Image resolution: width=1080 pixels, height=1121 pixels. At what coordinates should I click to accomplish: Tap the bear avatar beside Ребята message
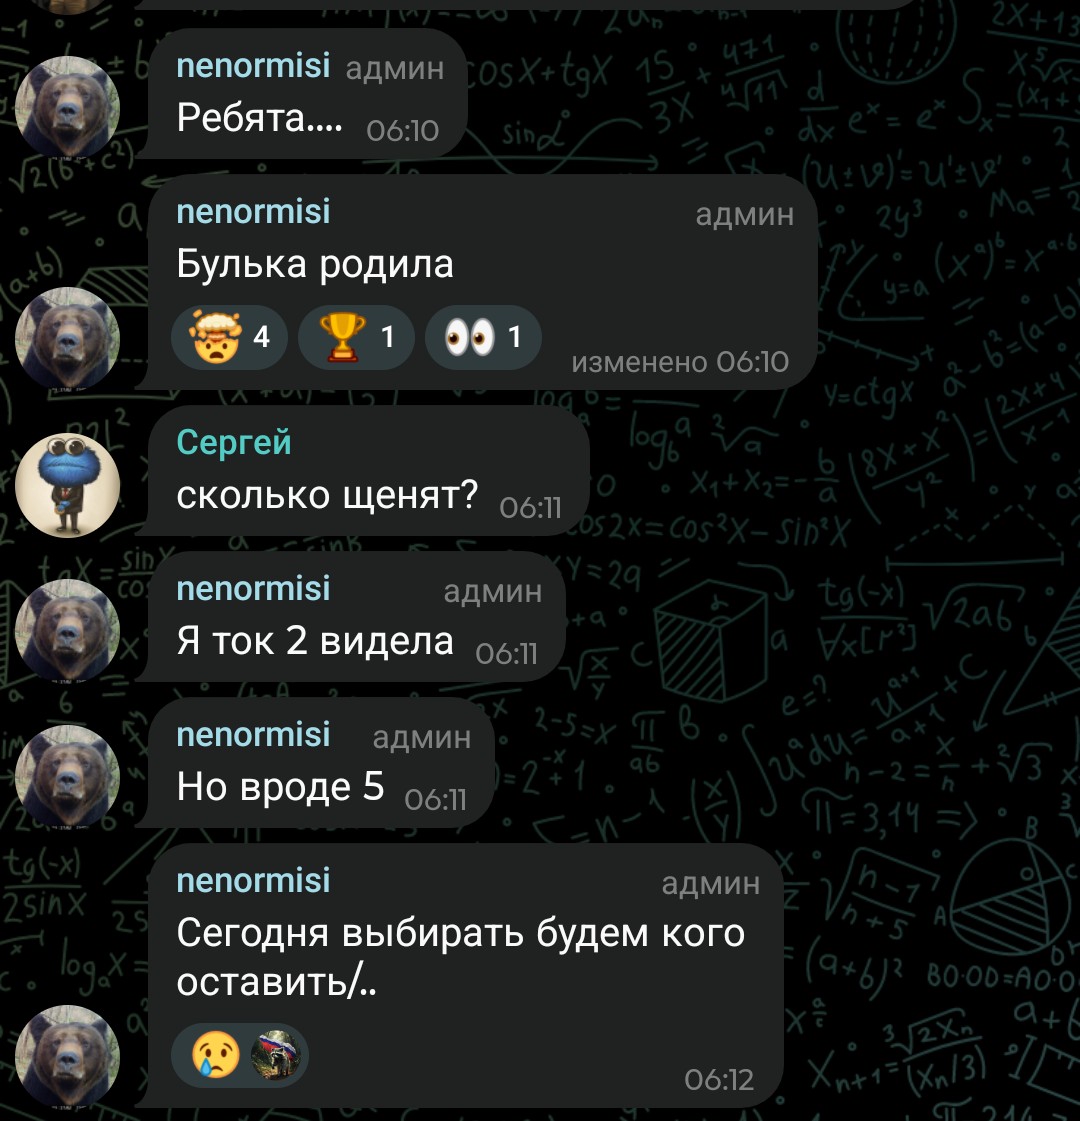[x=67, y=107]
